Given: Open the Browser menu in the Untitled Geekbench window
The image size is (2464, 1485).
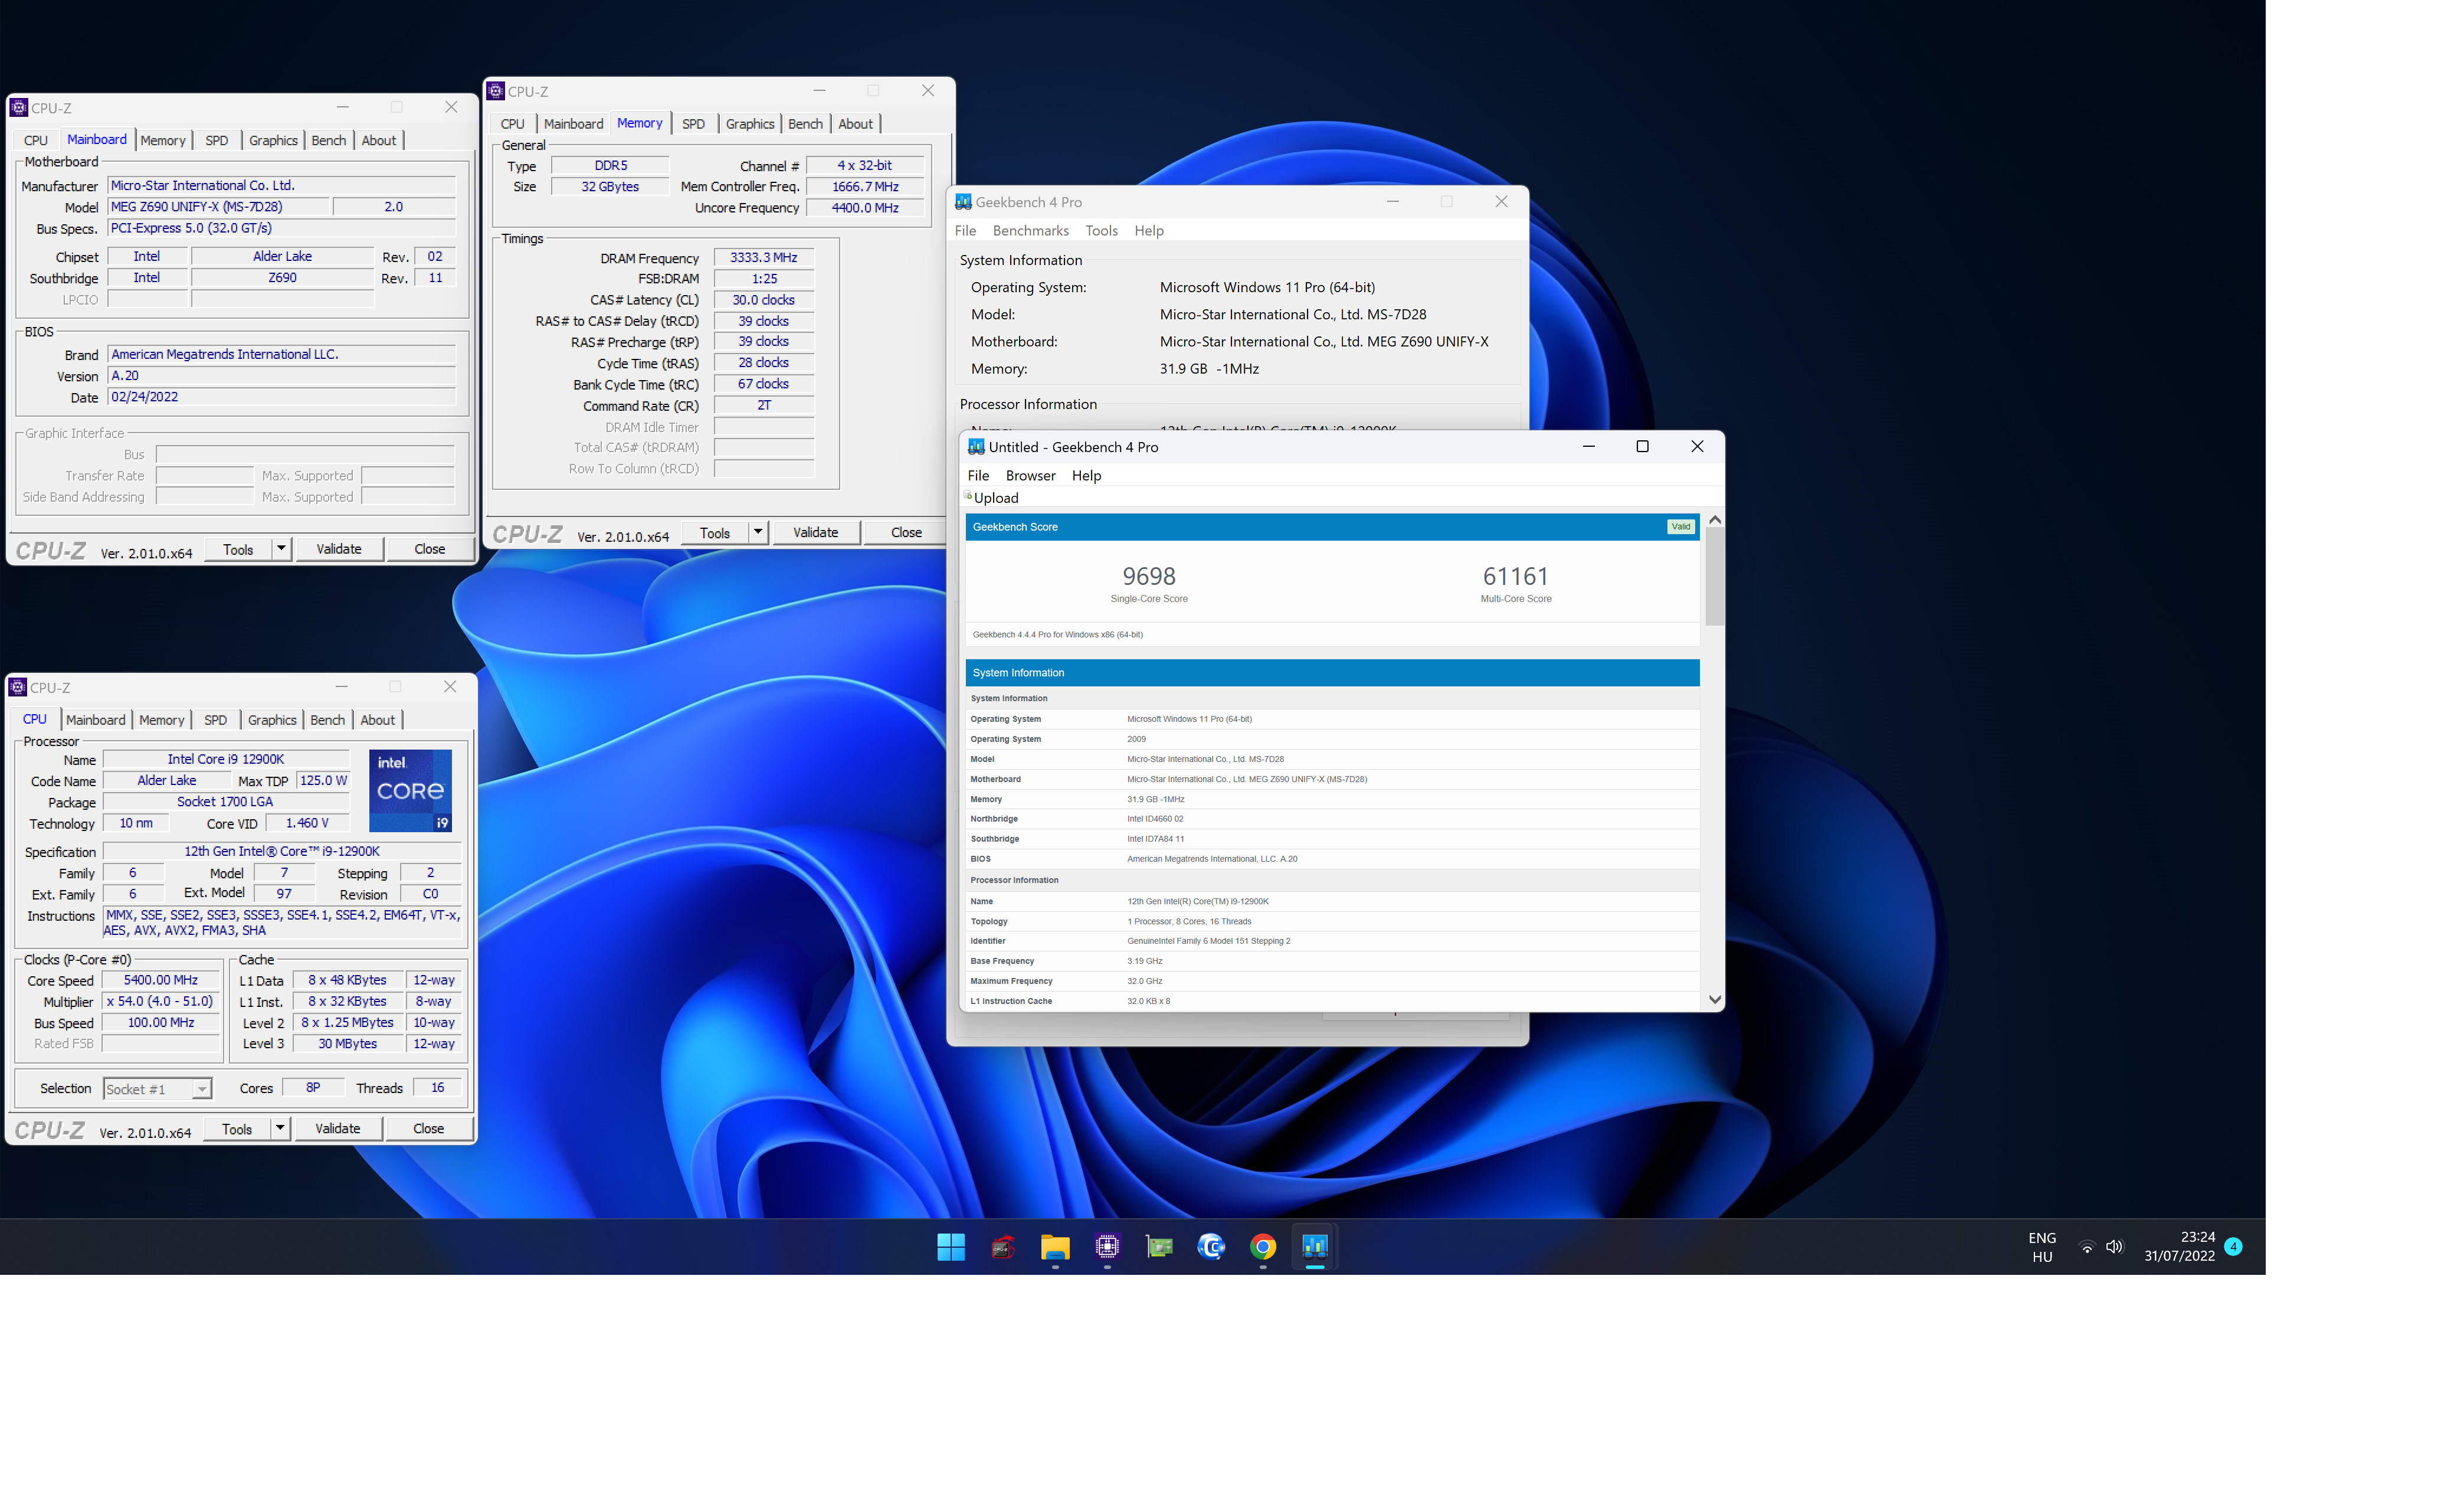Looking at the screenshot, I should pos(1030,475).
